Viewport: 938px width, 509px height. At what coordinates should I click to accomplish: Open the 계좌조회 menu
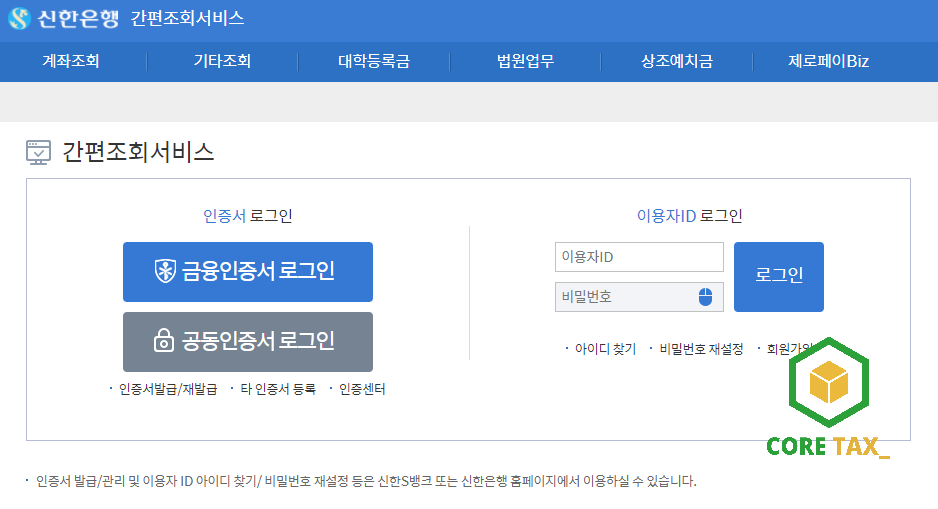71,61
